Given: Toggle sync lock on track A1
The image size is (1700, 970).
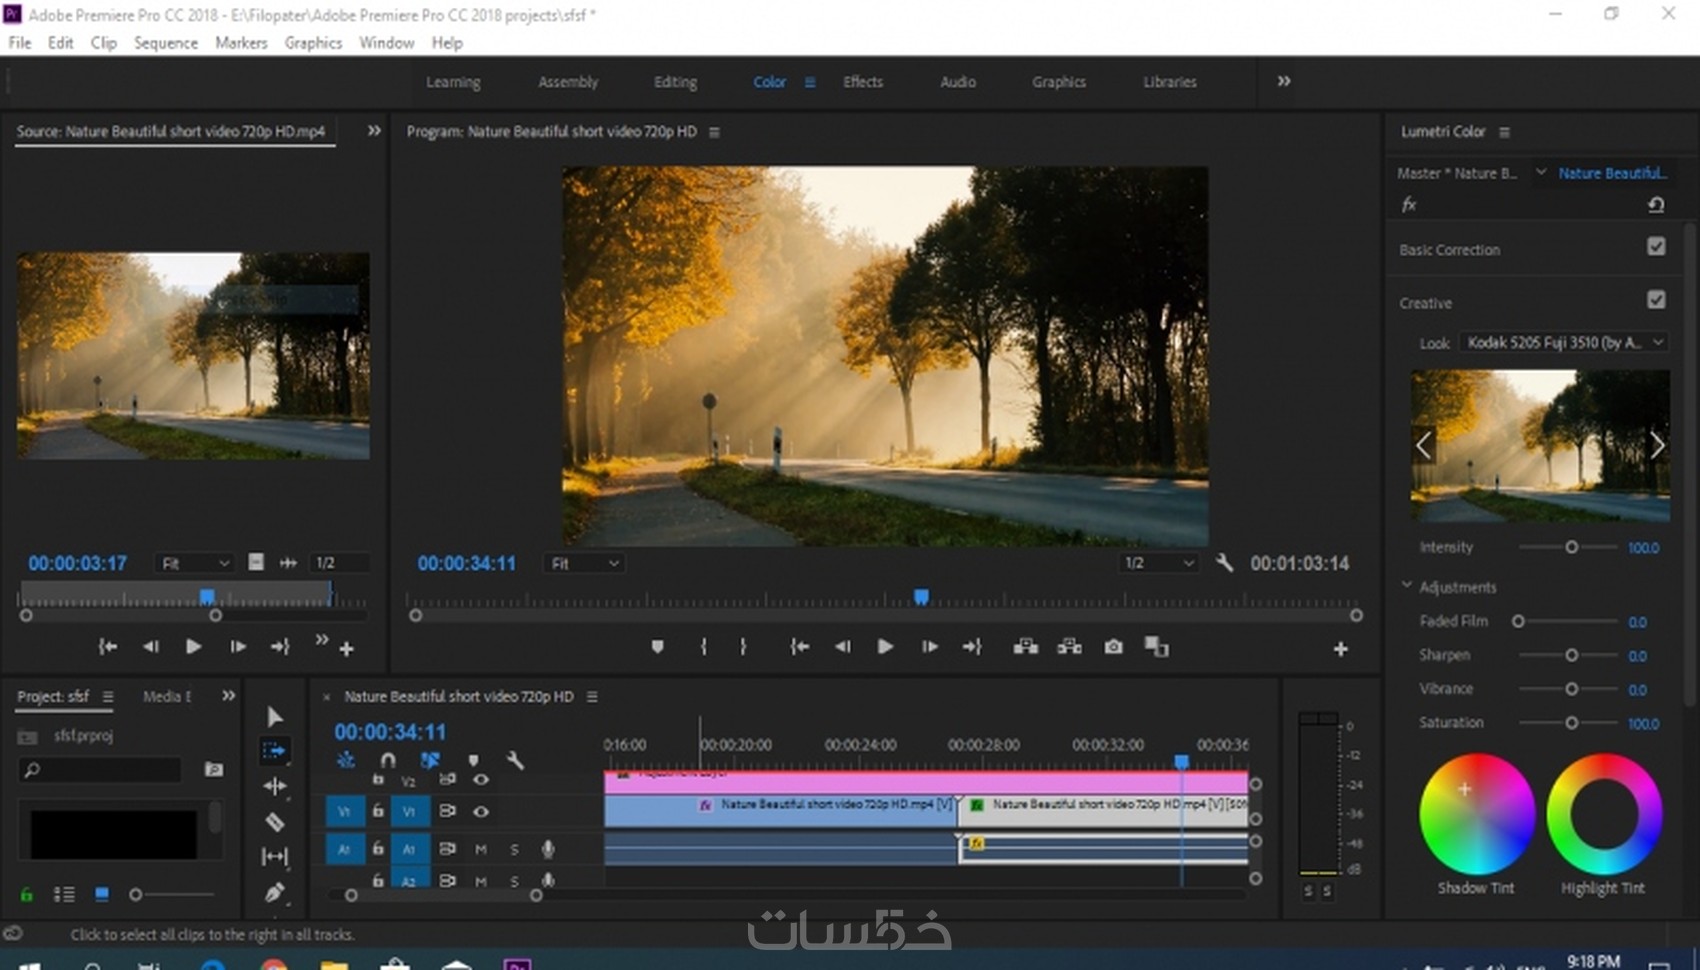Looking at the screenshot, I should pos(447,849).
